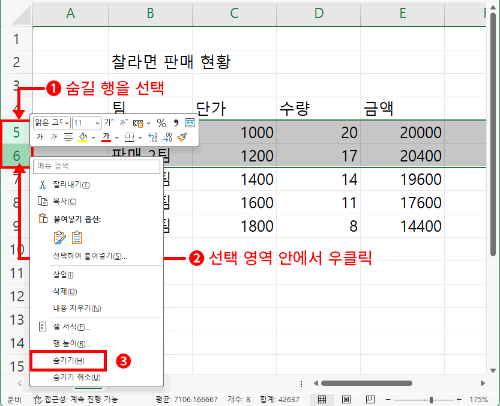Apply percent style in mini toolbar
This screenshot has width=500, height=406.
pyautogui.click(x=161, y=123)
